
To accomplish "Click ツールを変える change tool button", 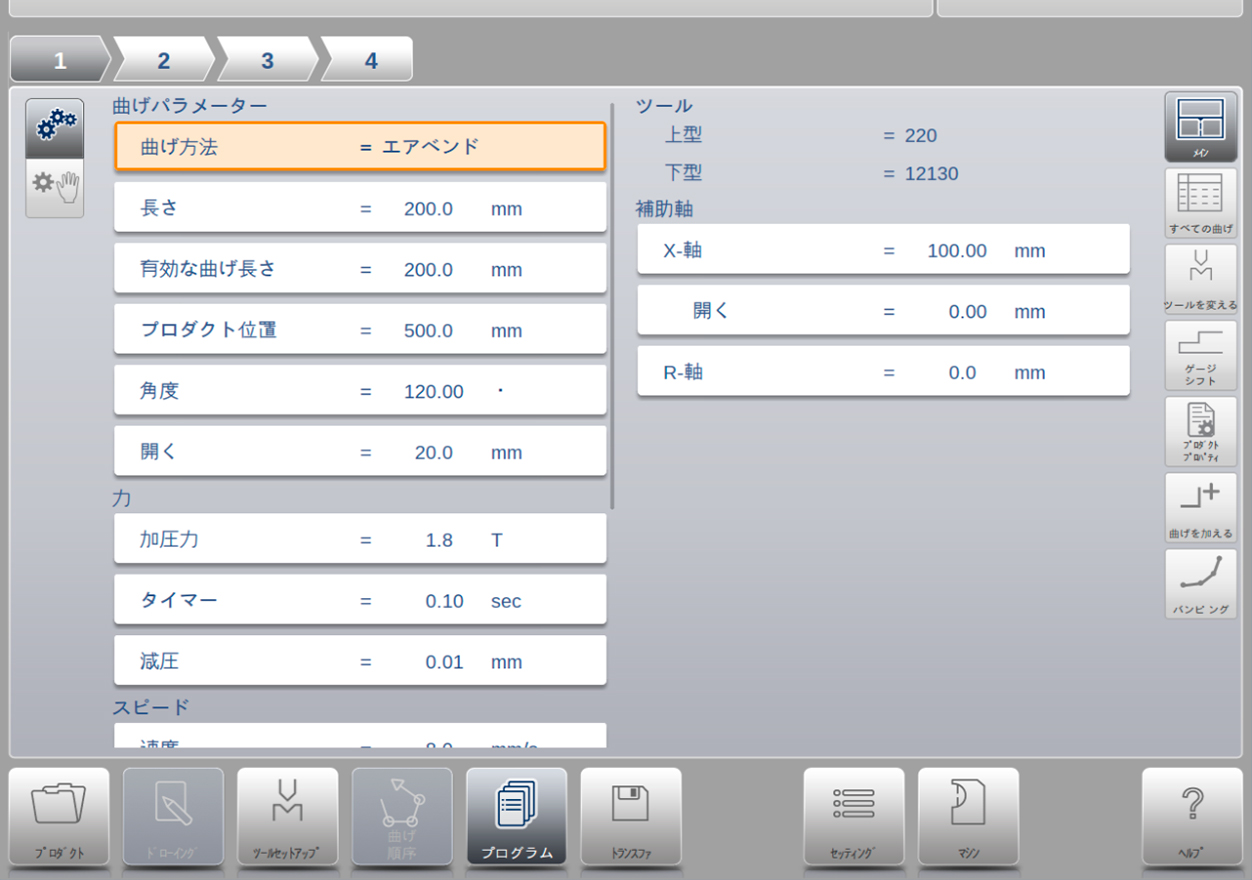I will click(1200, 279).
